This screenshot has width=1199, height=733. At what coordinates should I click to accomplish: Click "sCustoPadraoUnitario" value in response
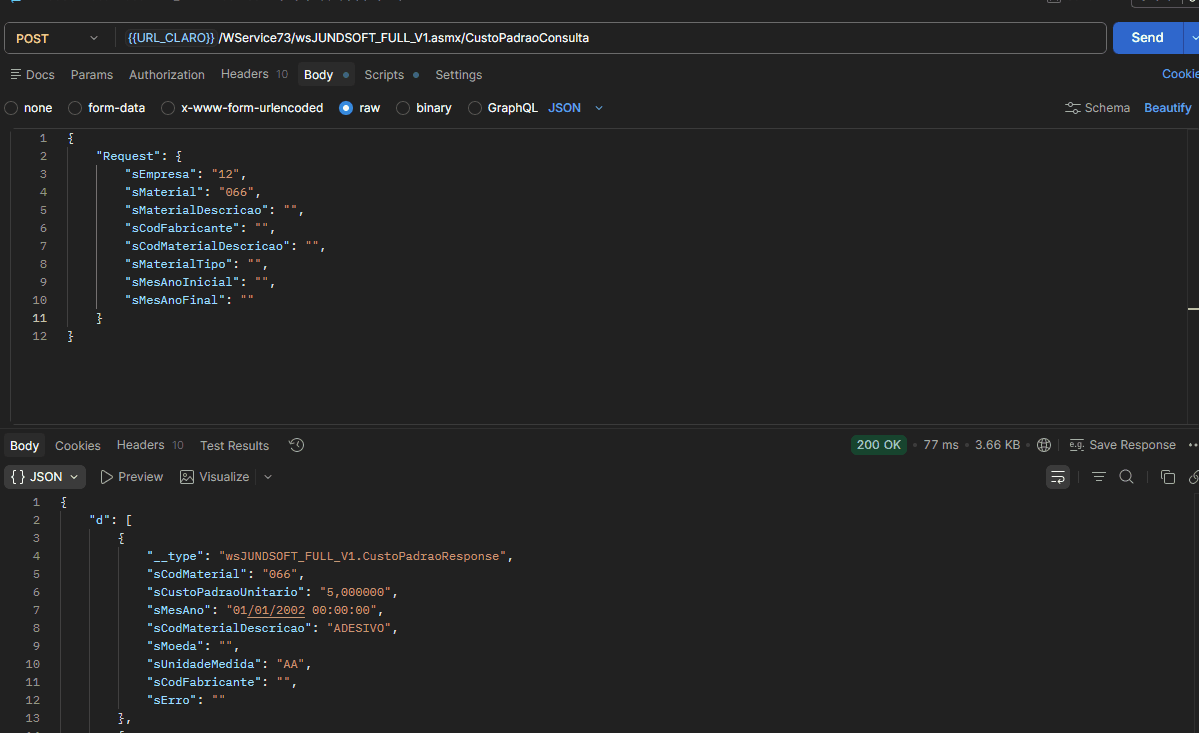(x=356, y=592)
